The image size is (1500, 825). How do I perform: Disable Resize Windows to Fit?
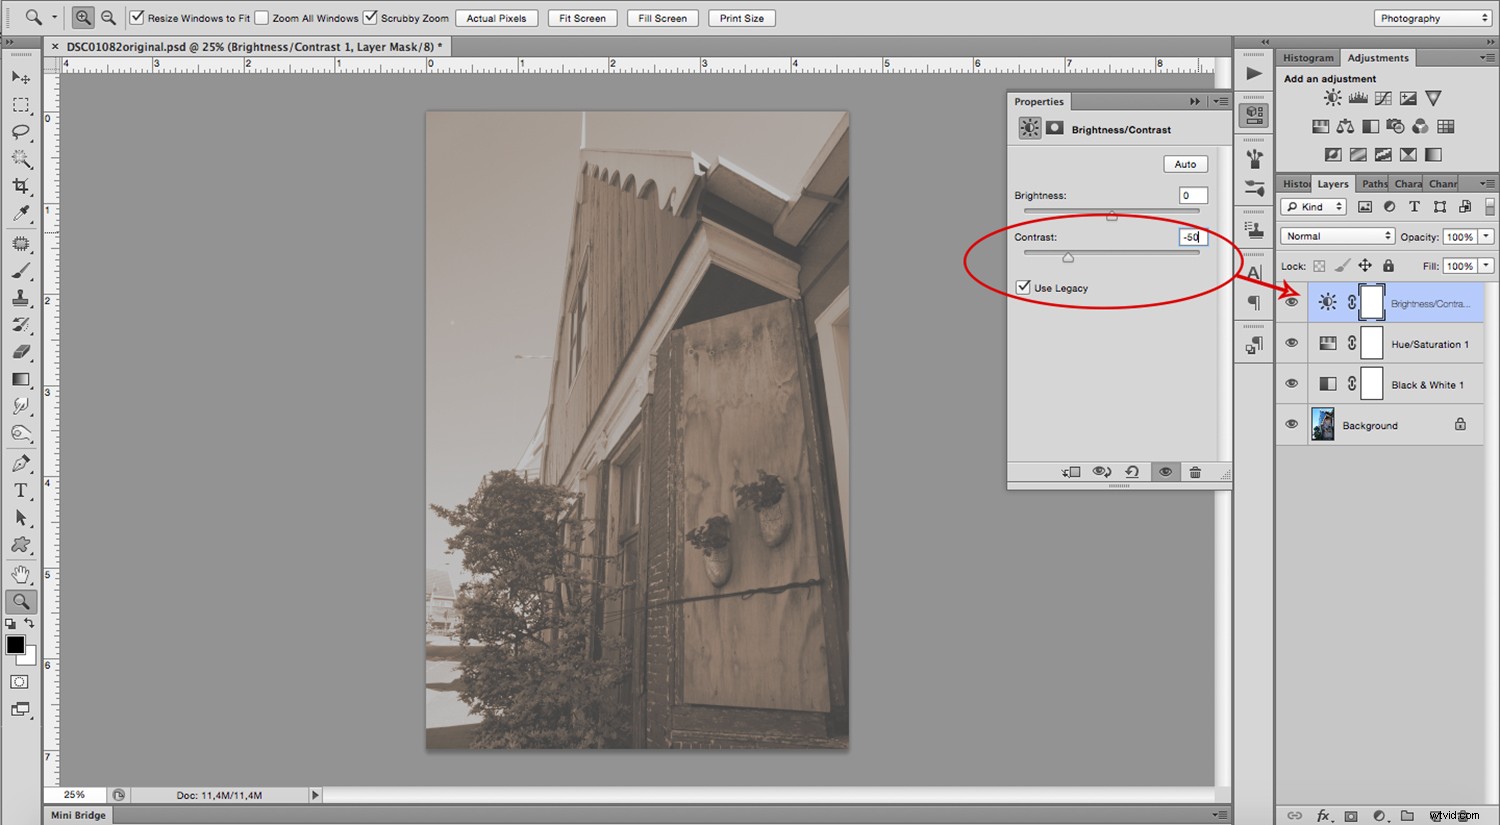136,17
